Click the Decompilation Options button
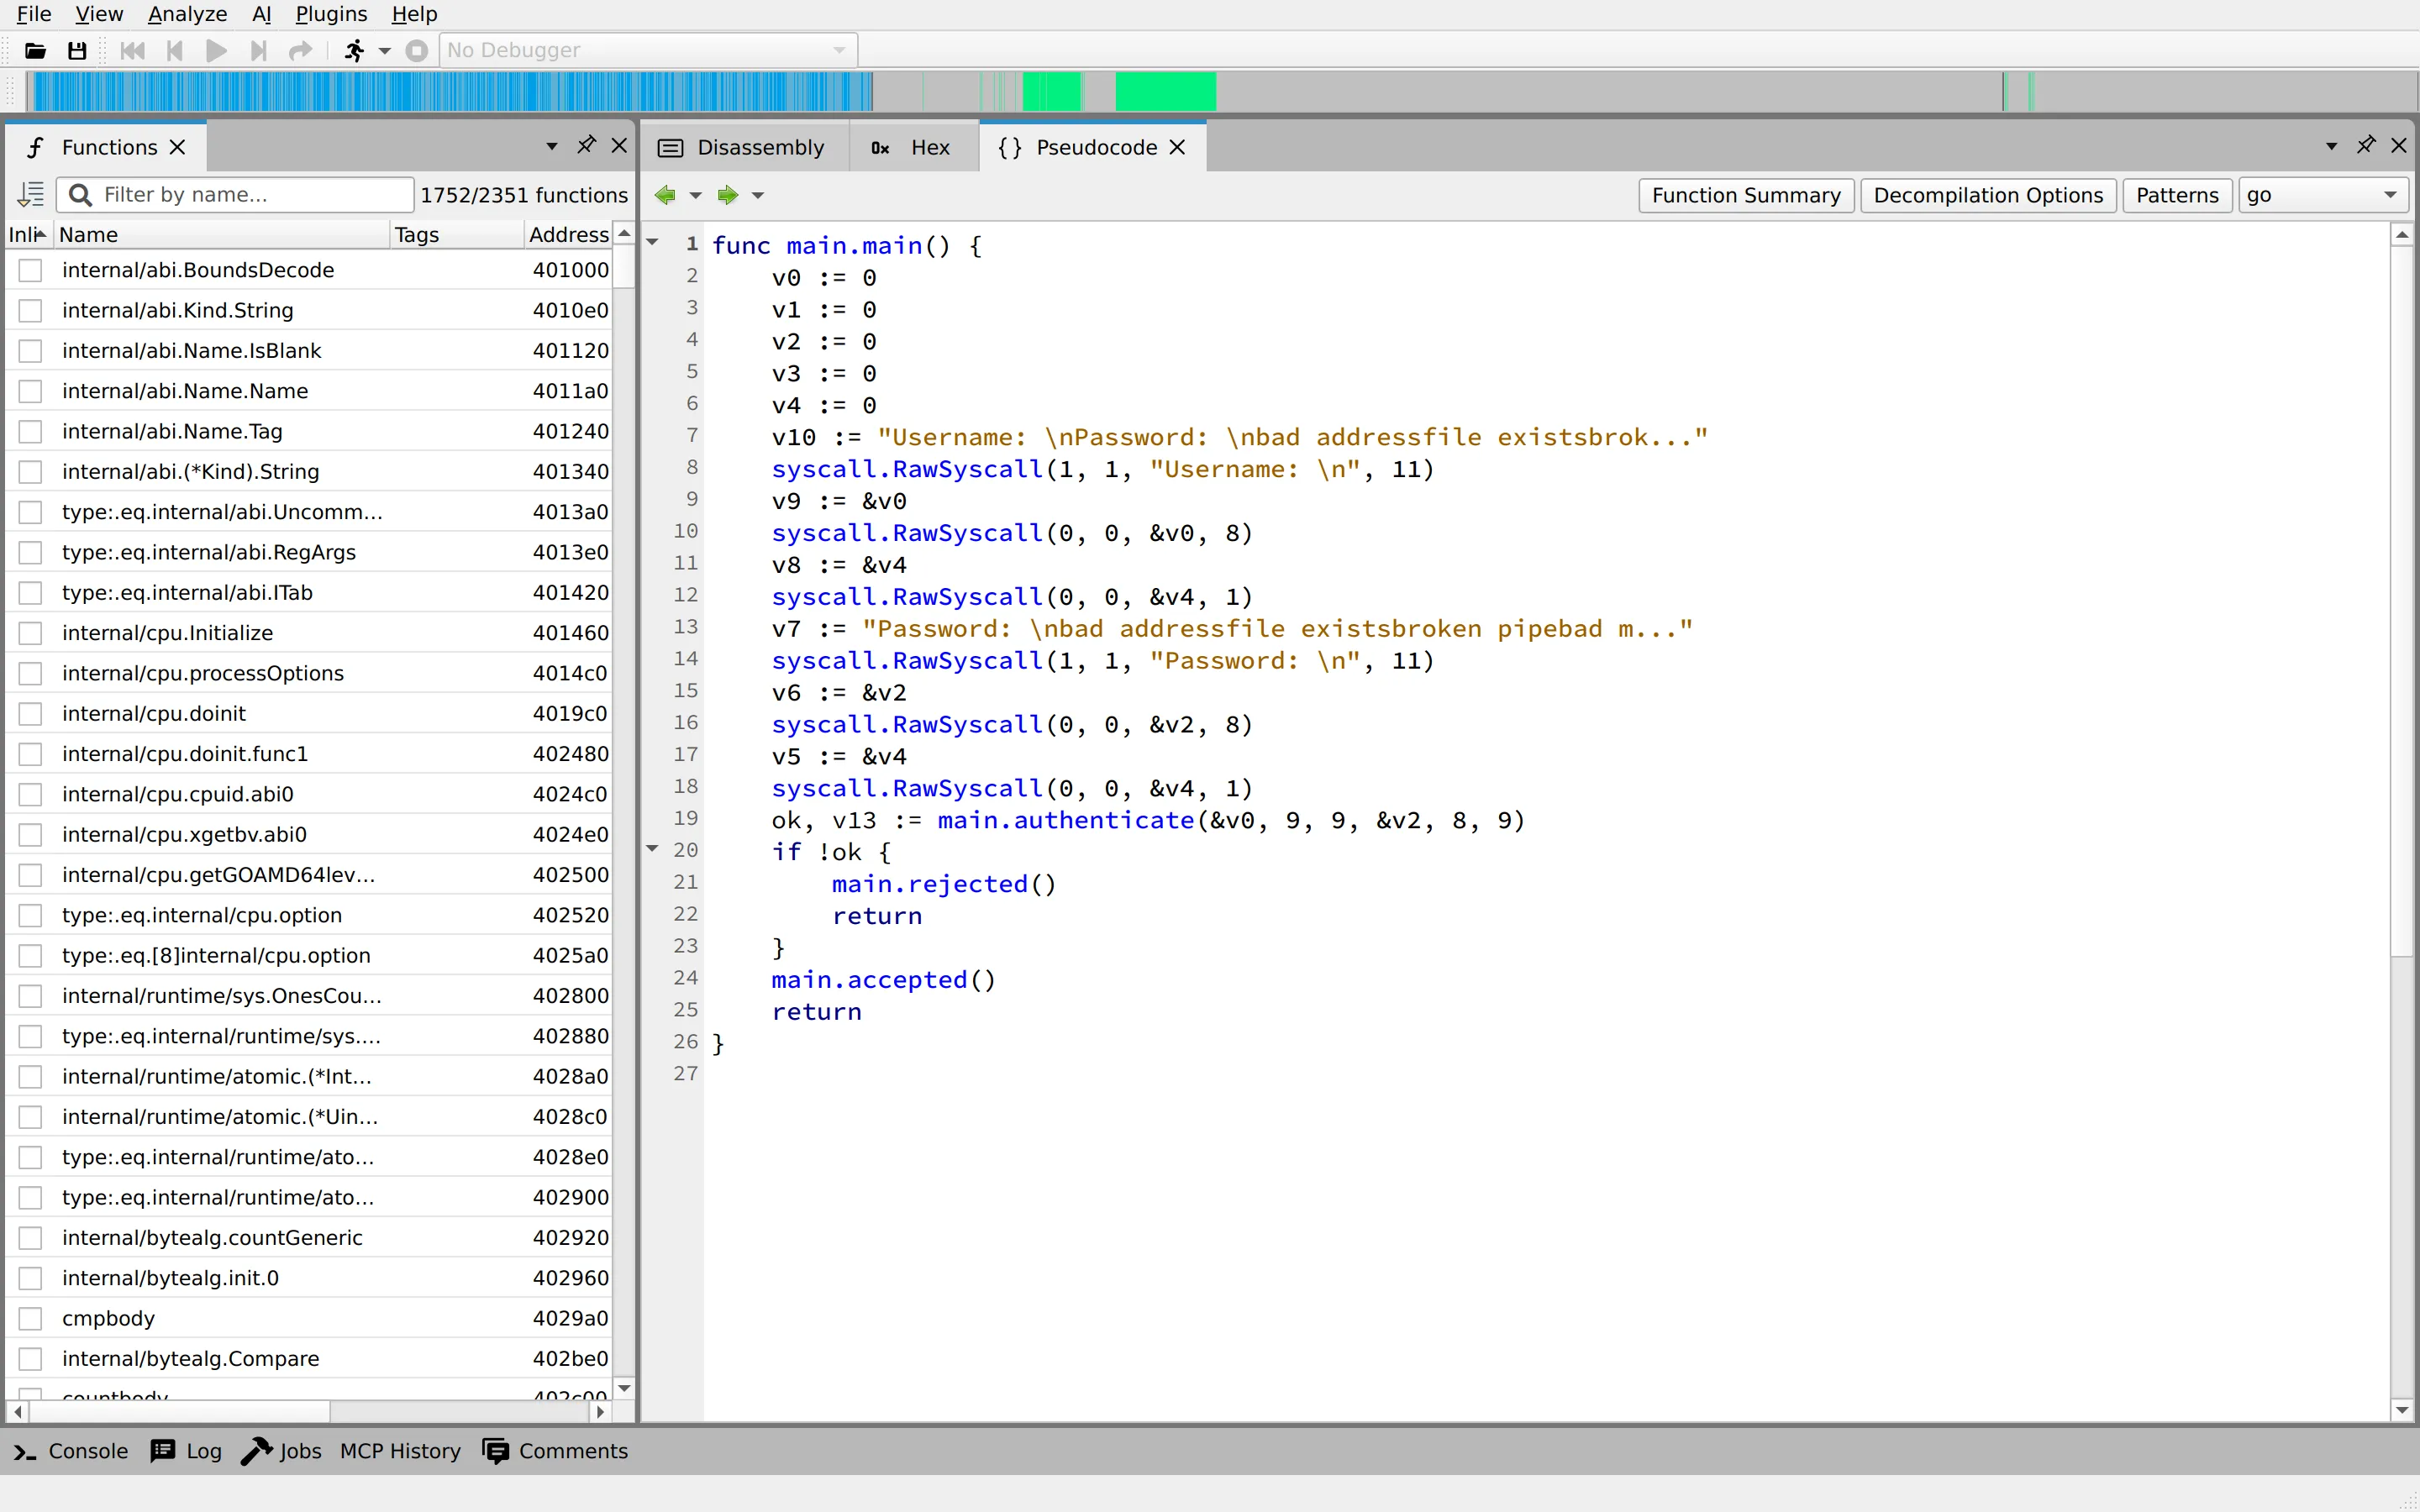Image resolution: width=2420 pixels, height=1512 pixels. click(x=1988, y=195)
